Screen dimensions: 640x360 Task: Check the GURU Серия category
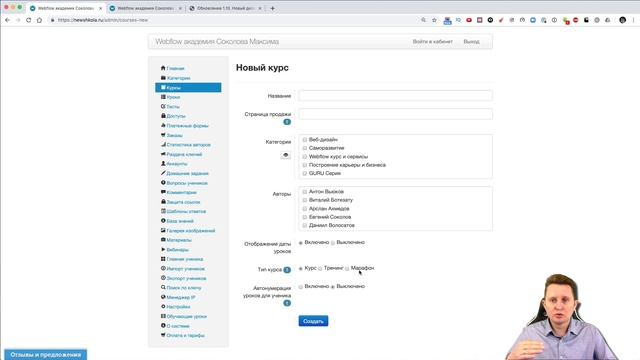304,173
